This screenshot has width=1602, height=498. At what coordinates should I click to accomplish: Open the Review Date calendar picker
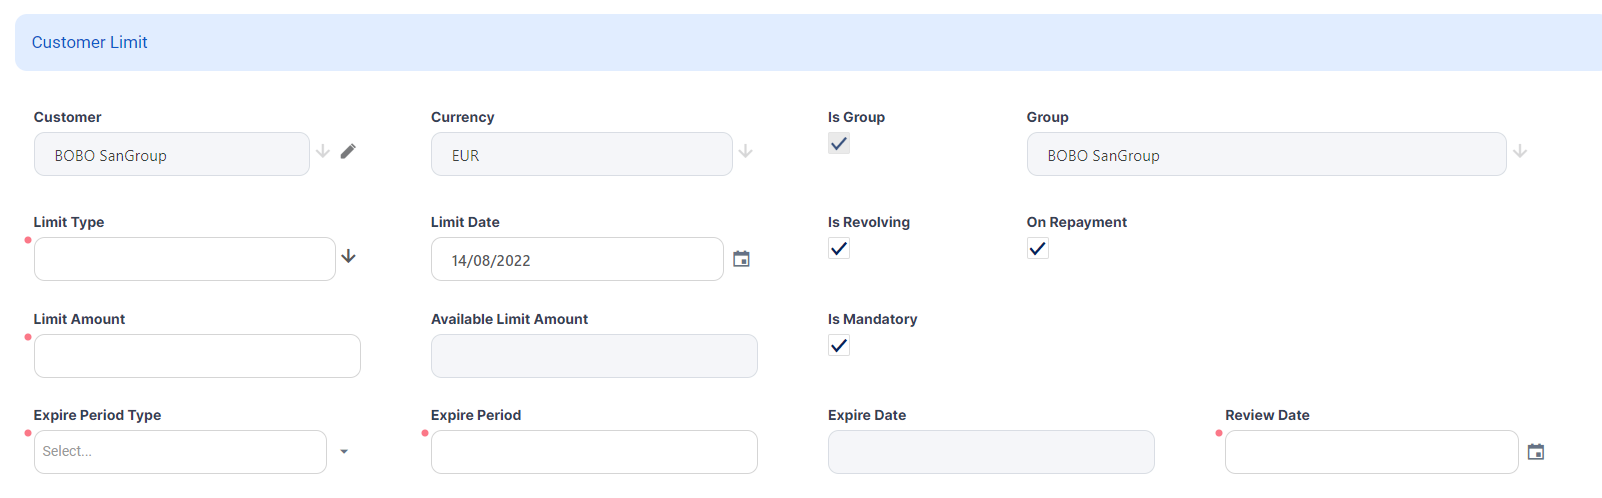pyautogui.click(x=1536, y=452)
